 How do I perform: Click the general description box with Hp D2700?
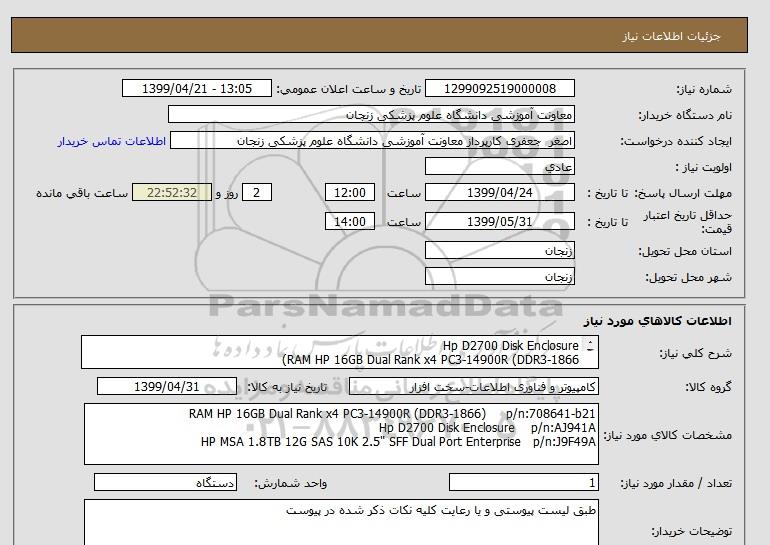click(340, 352)
